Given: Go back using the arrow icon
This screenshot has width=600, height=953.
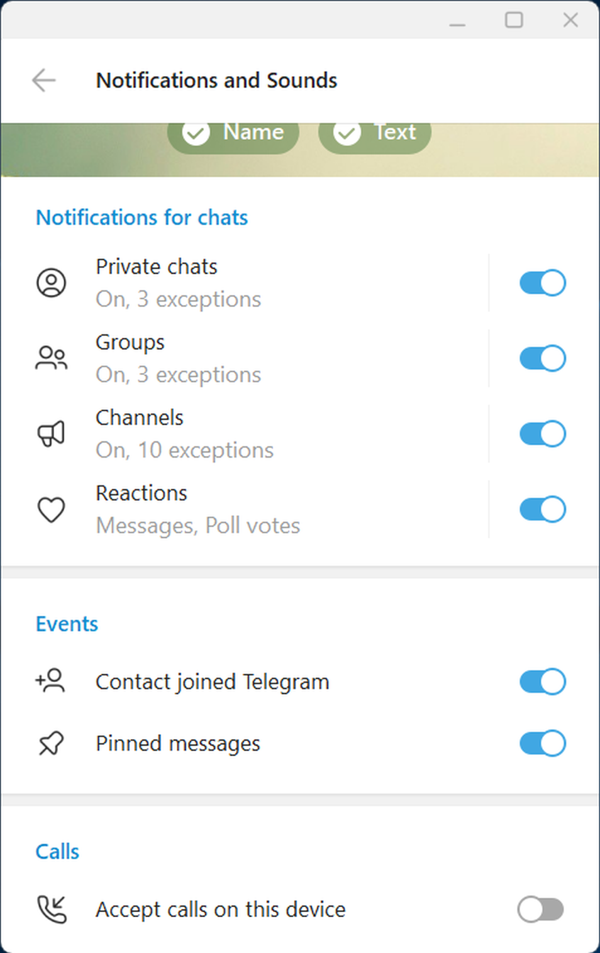Looking at the screenshot, I should pyautogui.click(x=44, y=81).
